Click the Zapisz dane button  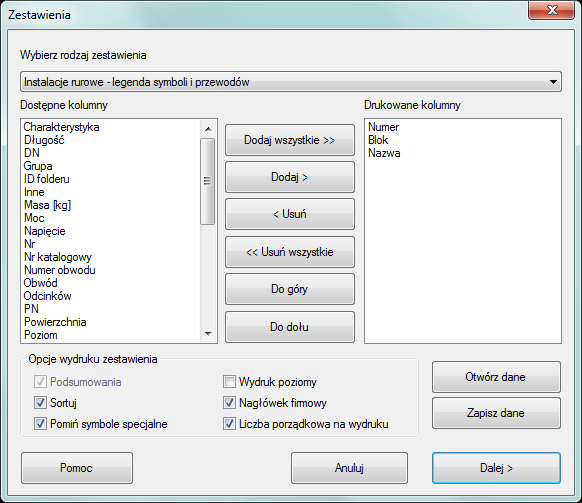(x=496, y=413)
